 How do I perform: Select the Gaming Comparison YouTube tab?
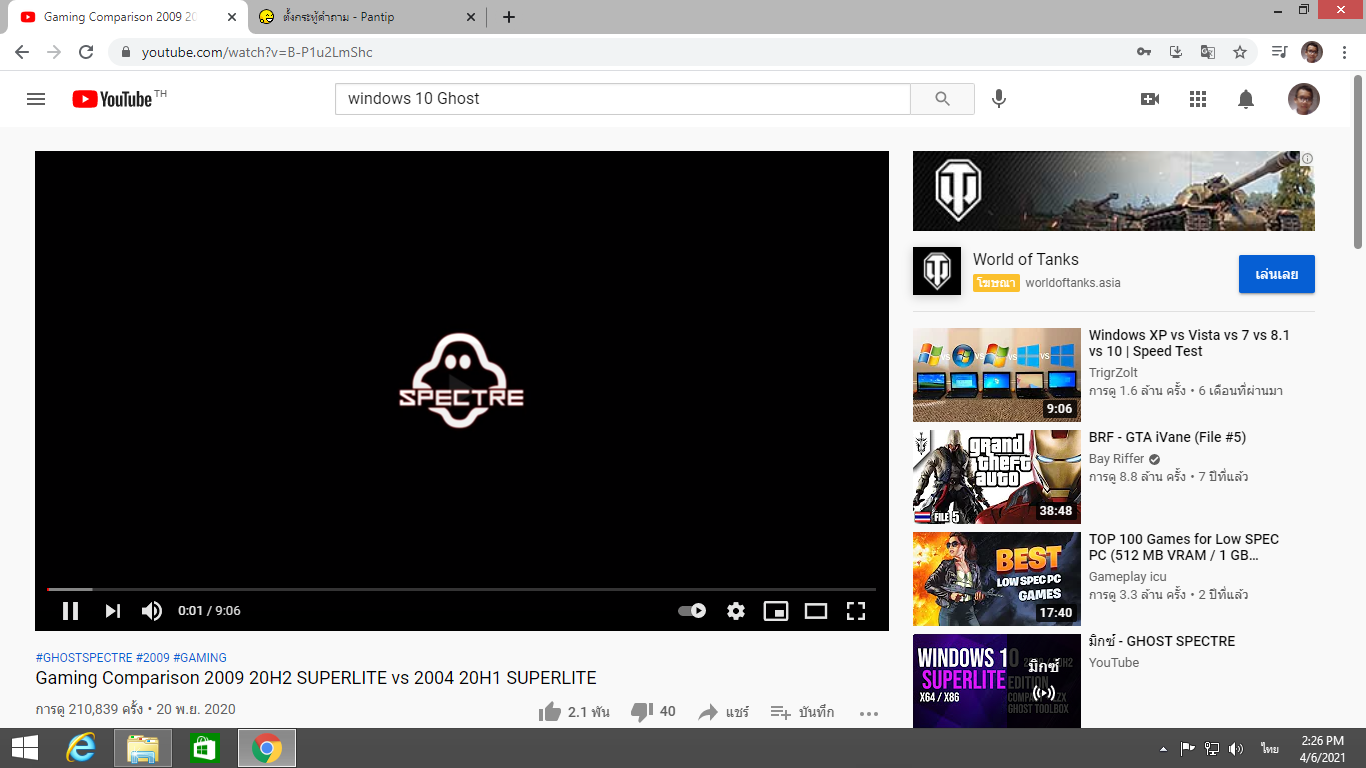[x=125, y=17]
